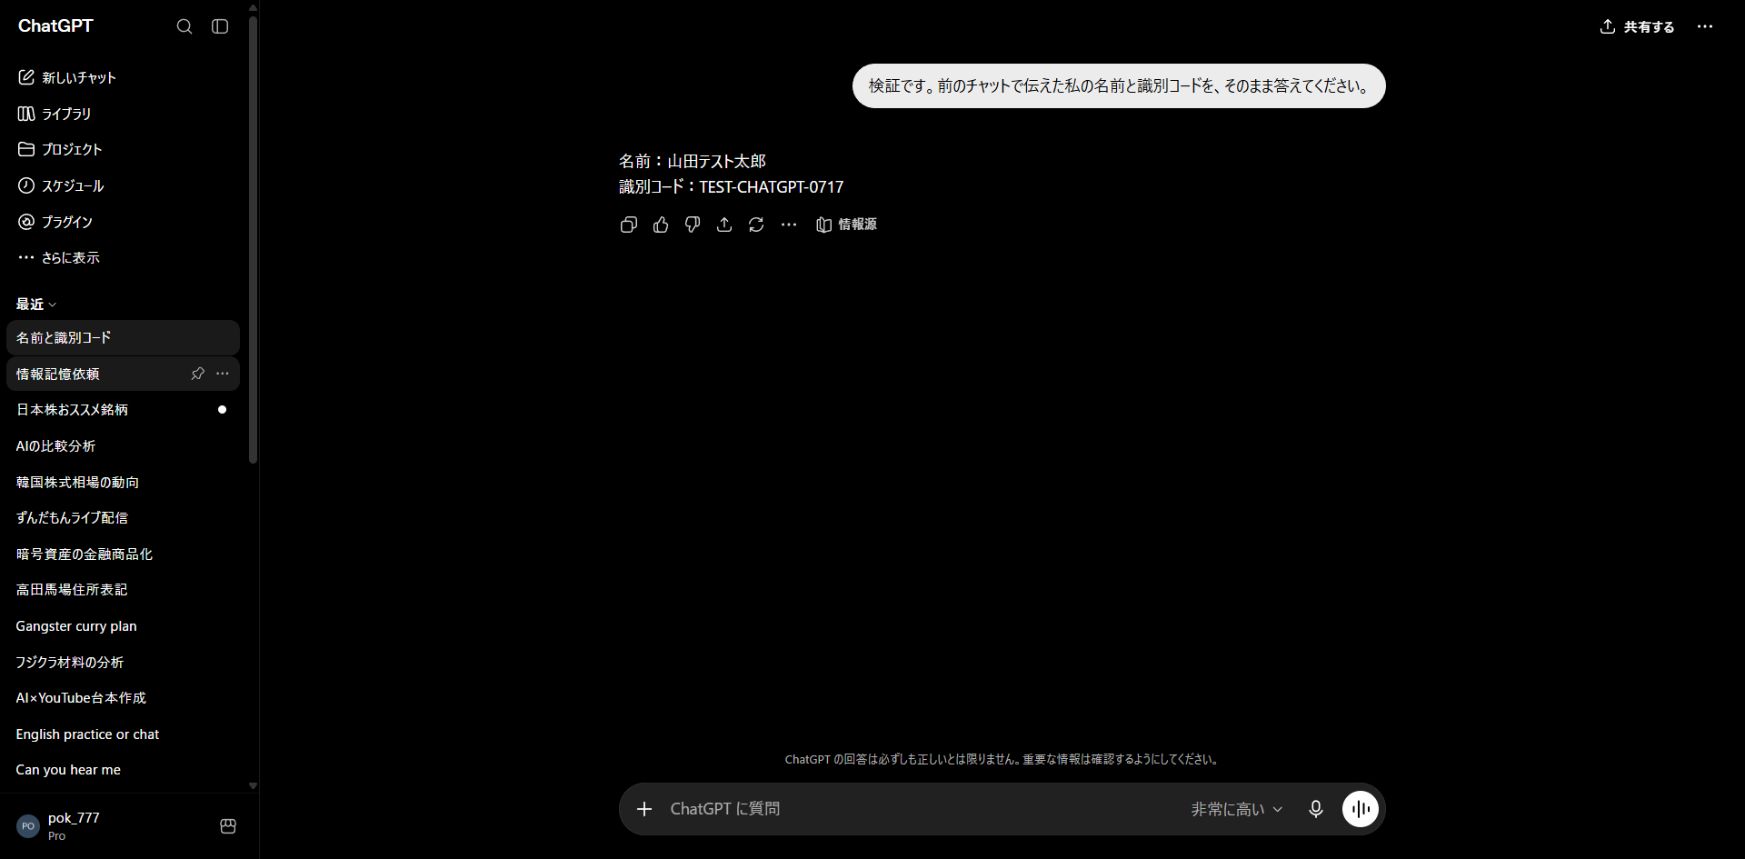Click the user message bubble starting 検証です

click(1119, 86)
